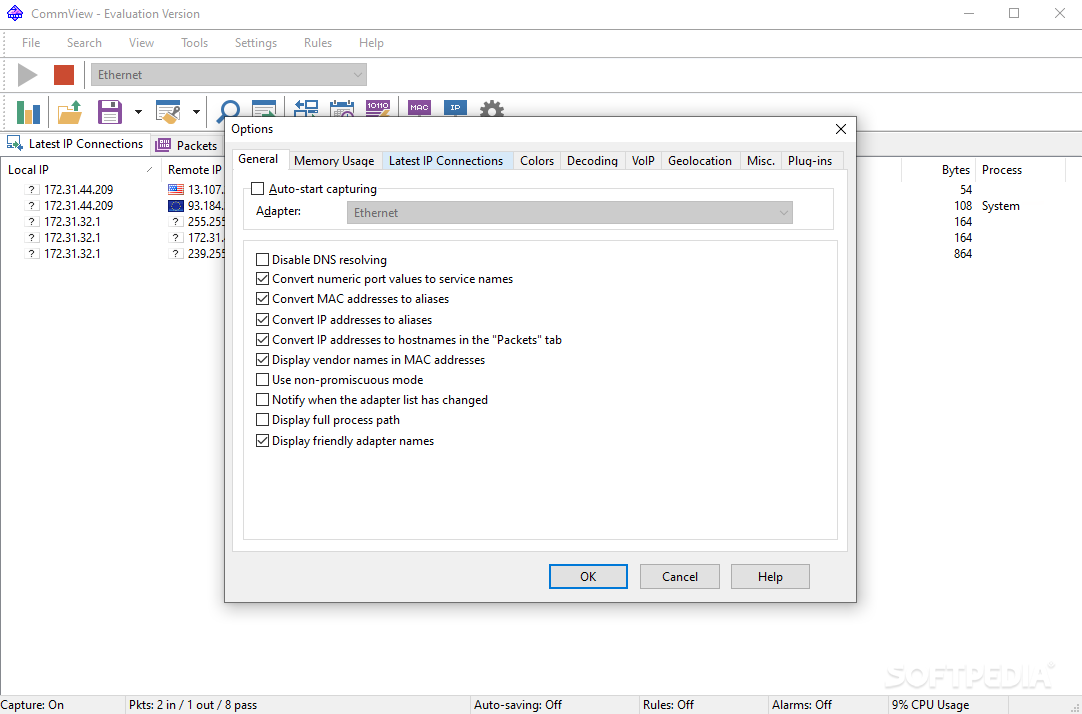Click the Cancel button in Options
The height and width of the screenshot is (714, 1082).
coord(680,577)
